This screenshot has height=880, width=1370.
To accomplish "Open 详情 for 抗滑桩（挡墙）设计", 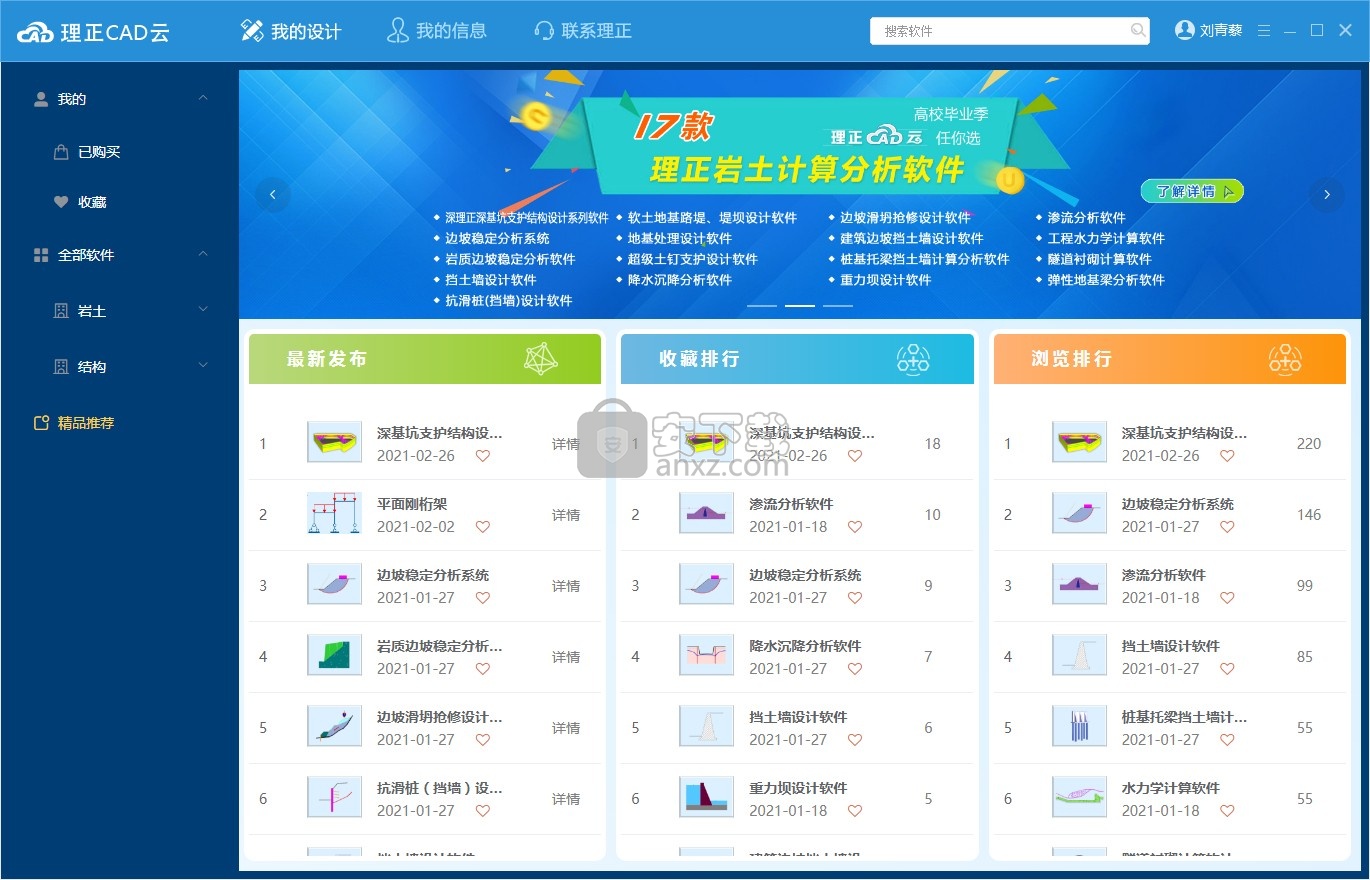I will tap(566, 799).
